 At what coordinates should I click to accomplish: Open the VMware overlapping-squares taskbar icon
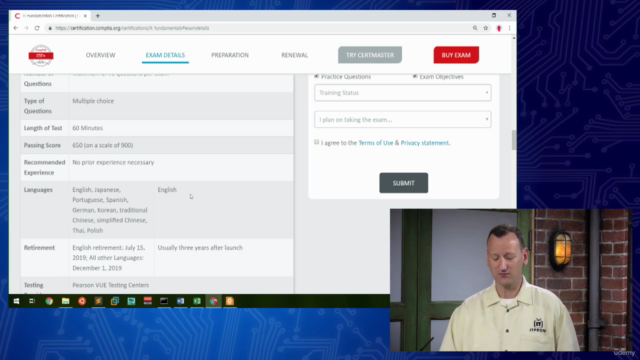[115, 301]
